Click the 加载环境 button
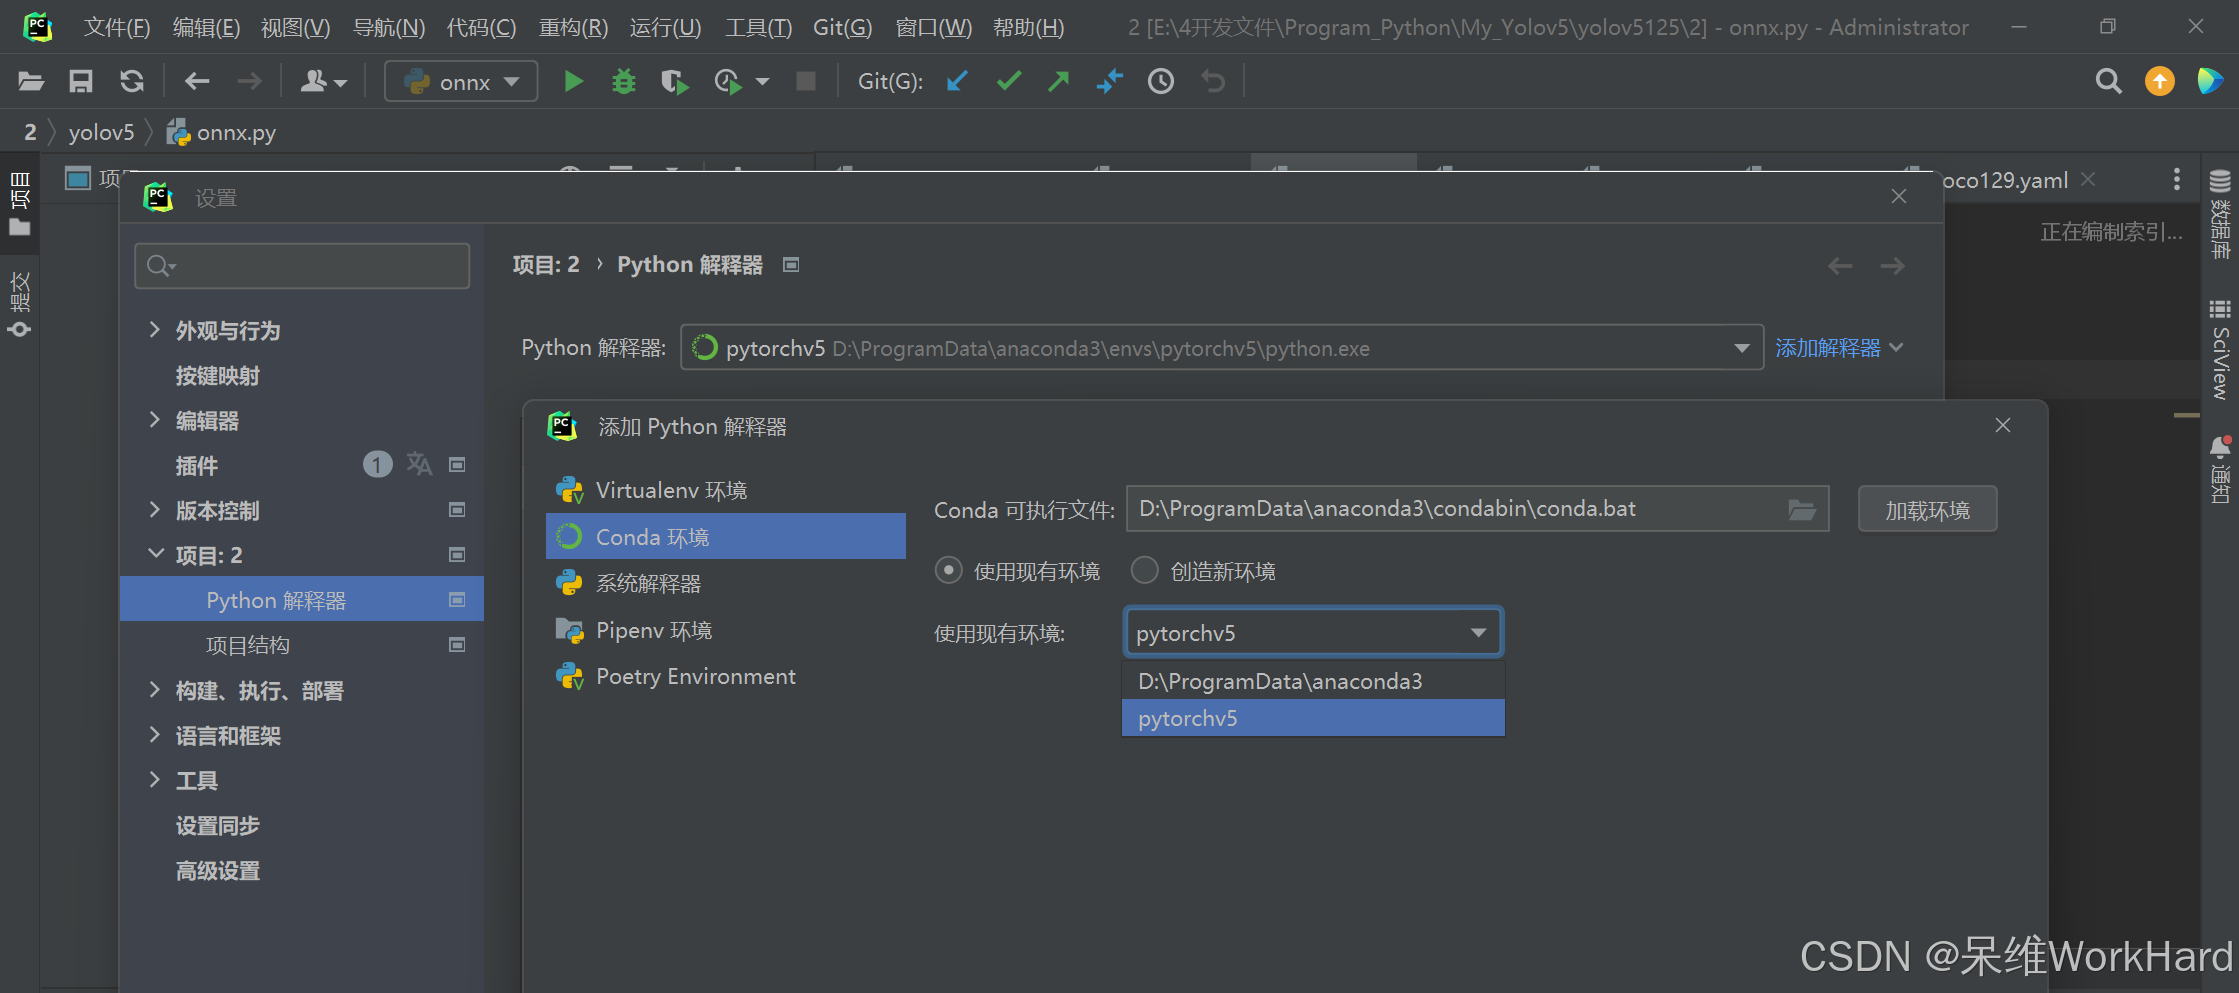This screenshot has width=2239, height=993. click(x=1927, y=510)
